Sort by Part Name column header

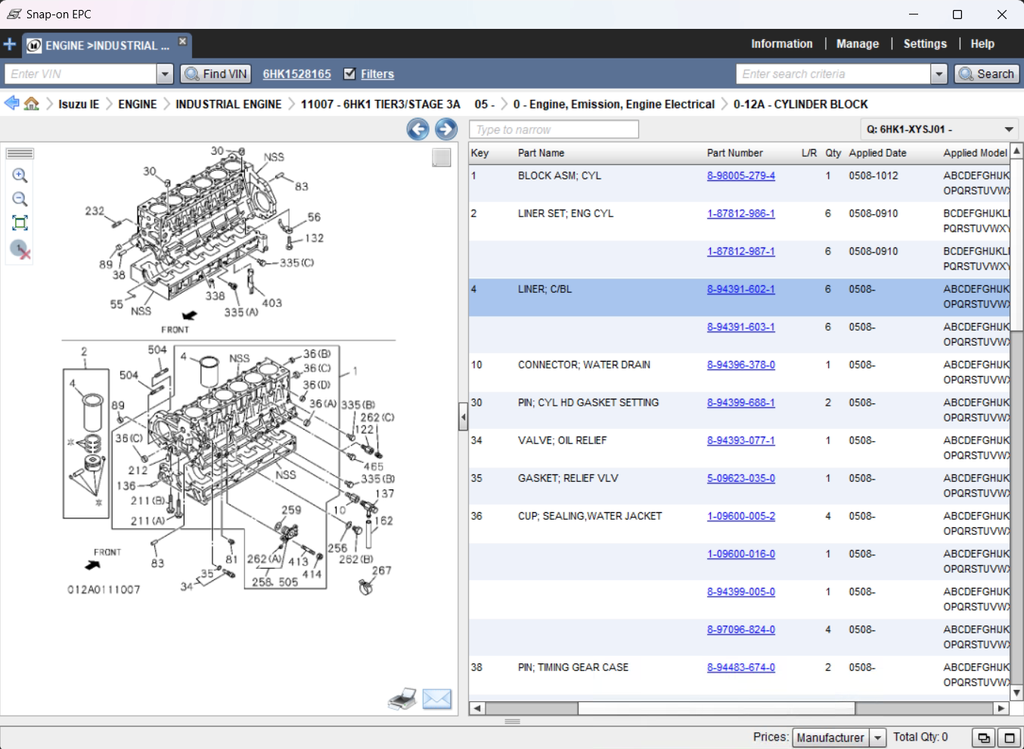point(541,153)
